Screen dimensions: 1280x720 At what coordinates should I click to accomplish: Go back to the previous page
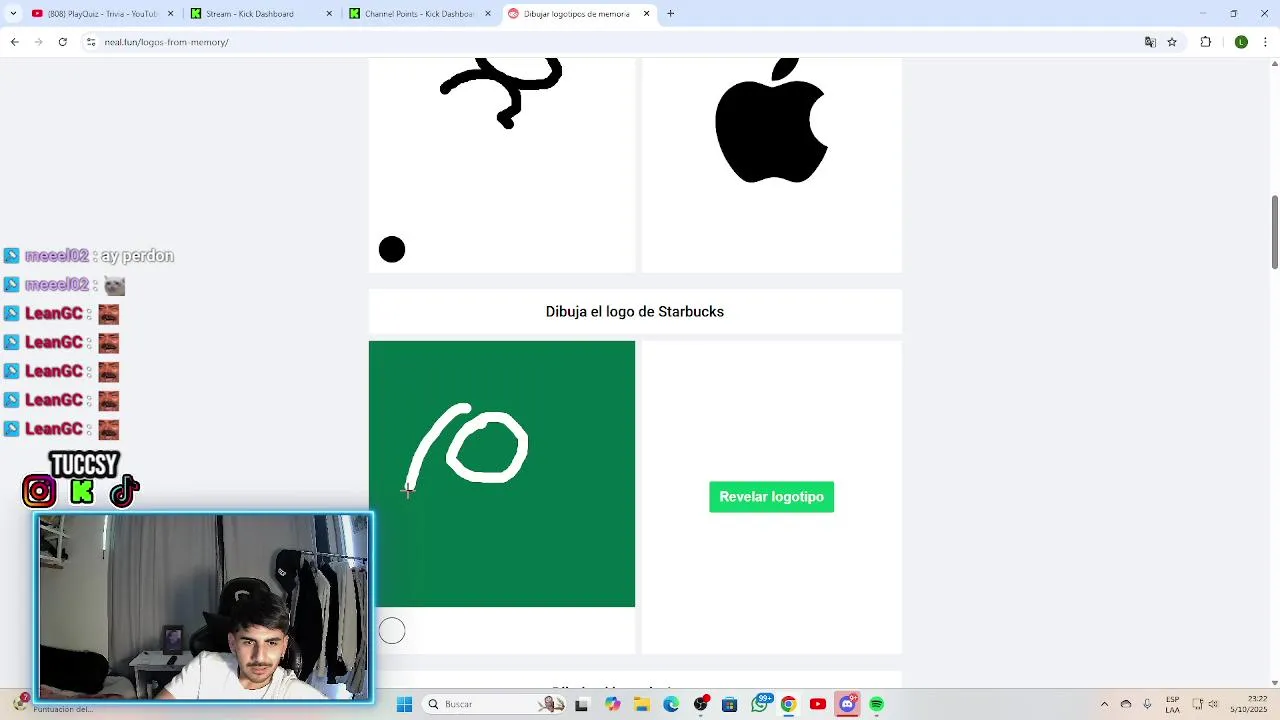coord(14,42)
